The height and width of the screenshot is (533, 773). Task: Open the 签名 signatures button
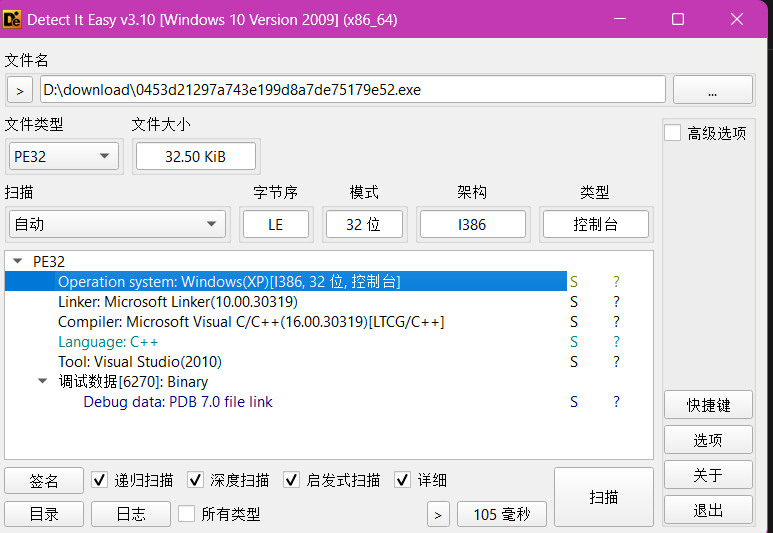44,480
